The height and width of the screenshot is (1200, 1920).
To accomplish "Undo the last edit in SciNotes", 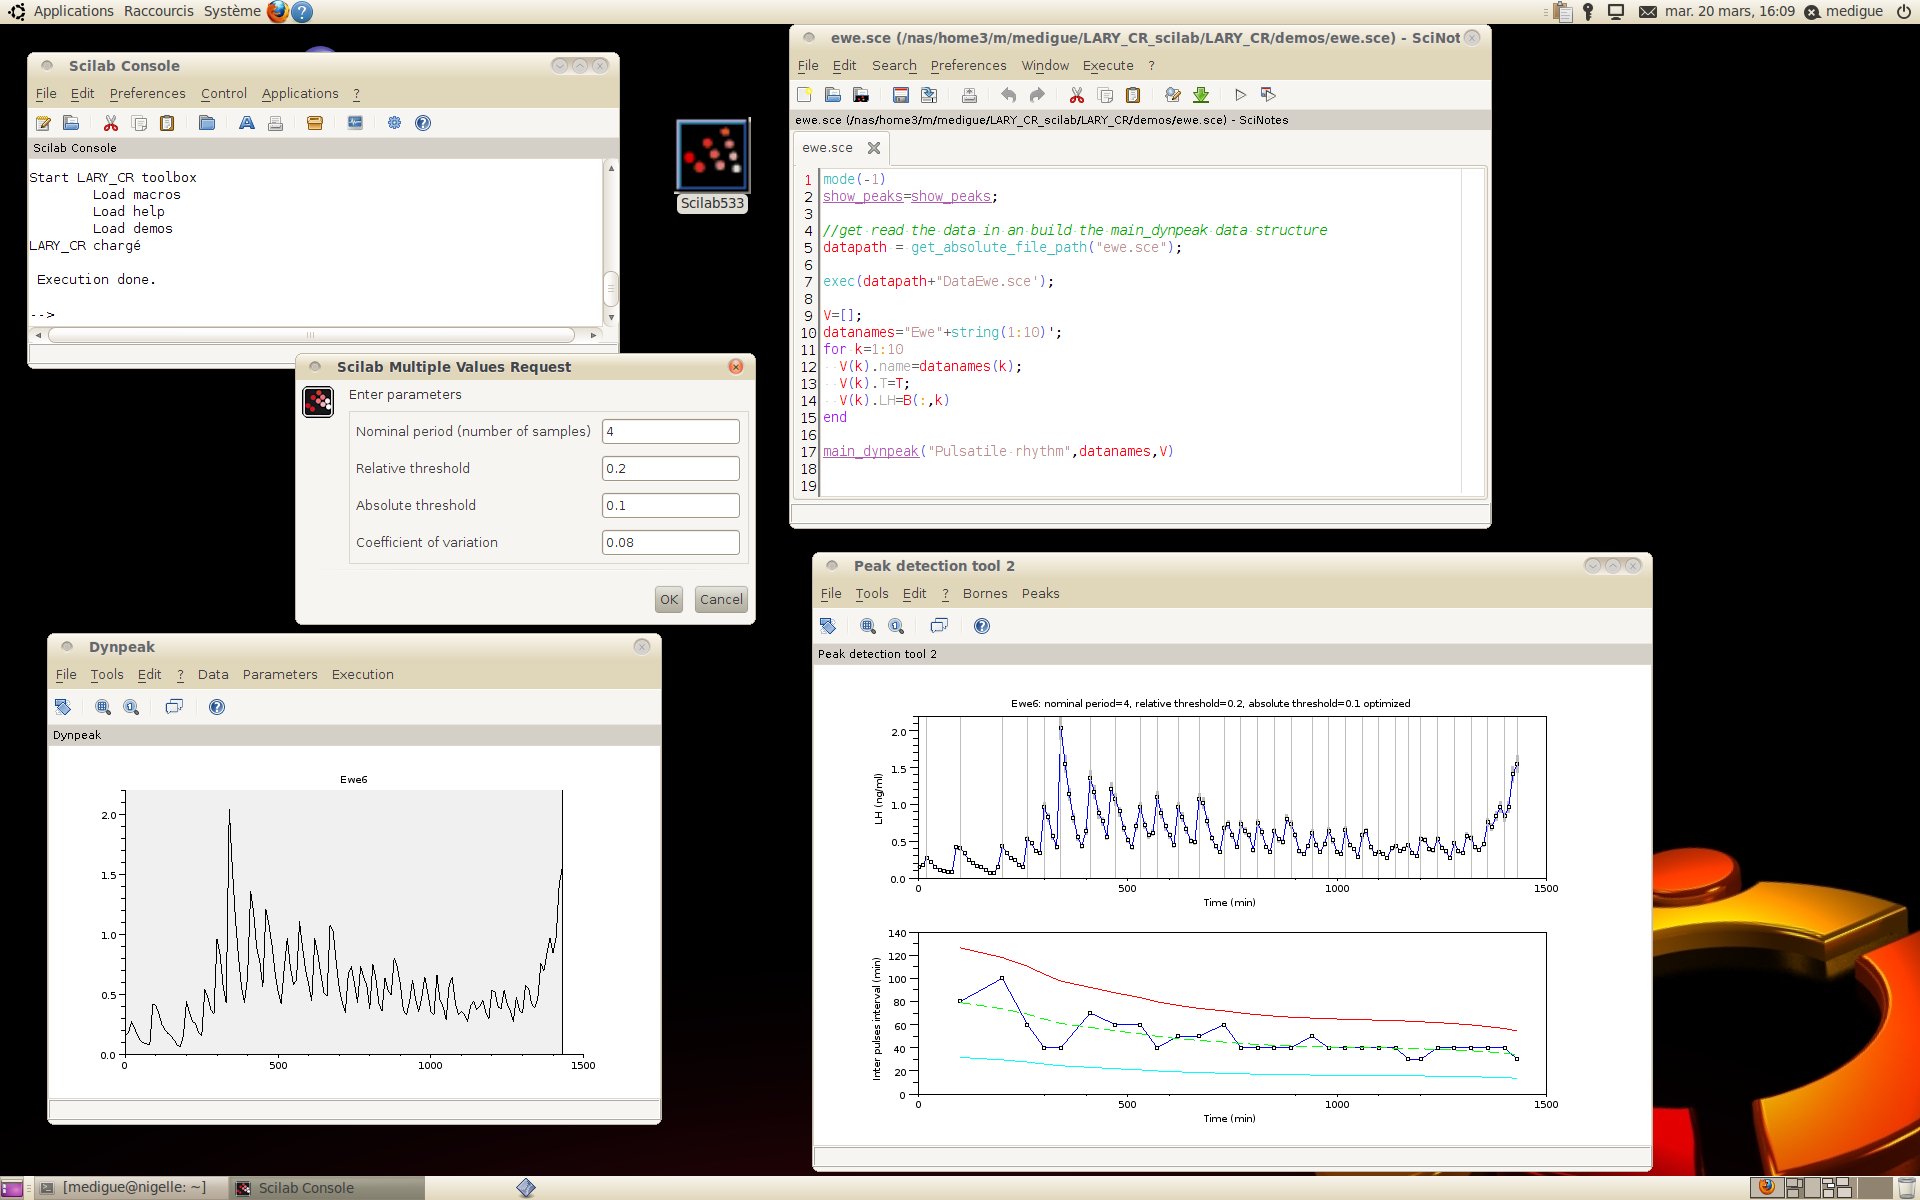I will (x=1008, y=95).
